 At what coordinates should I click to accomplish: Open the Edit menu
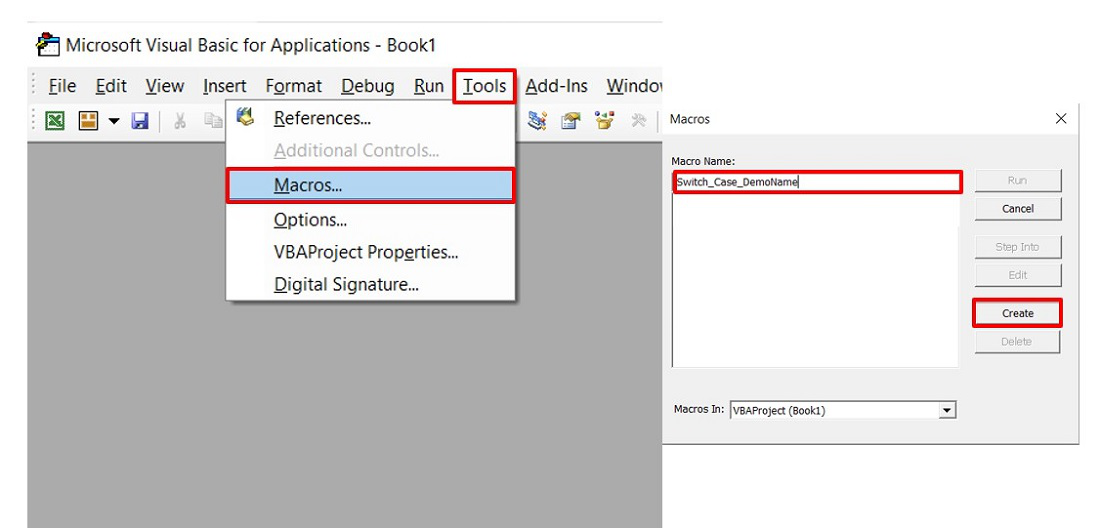[x=111, y=86]
